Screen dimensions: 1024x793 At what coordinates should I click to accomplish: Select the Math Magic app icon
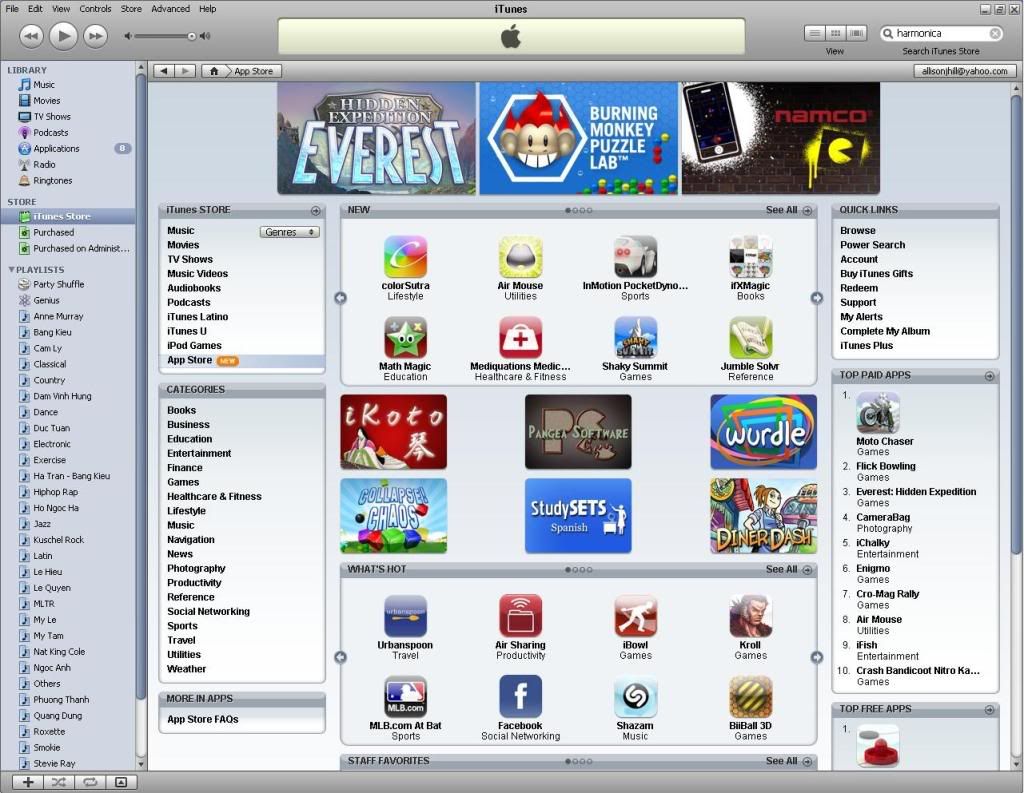tap(405, 338)
